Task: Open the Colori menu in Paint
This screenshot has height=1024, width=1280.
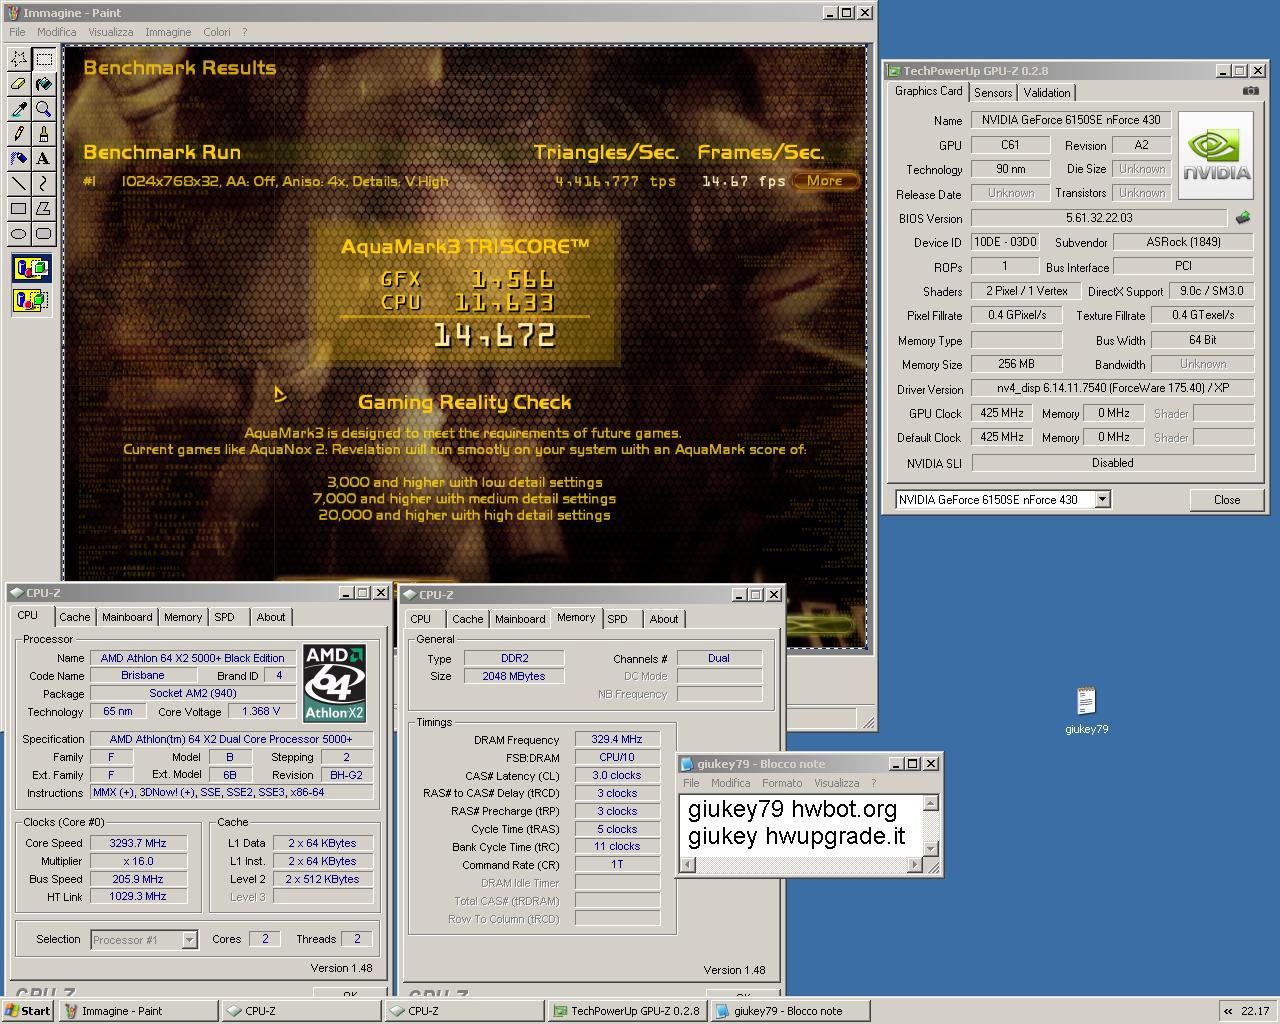Action: [217, 32]
